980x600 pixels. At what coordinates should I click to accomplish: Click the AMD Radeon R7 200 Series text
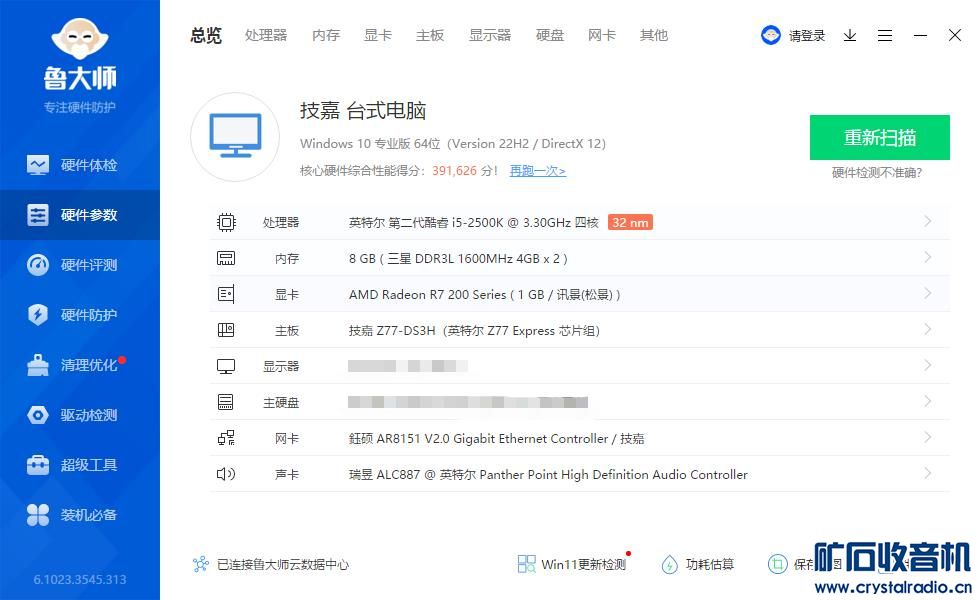(484, 294)
